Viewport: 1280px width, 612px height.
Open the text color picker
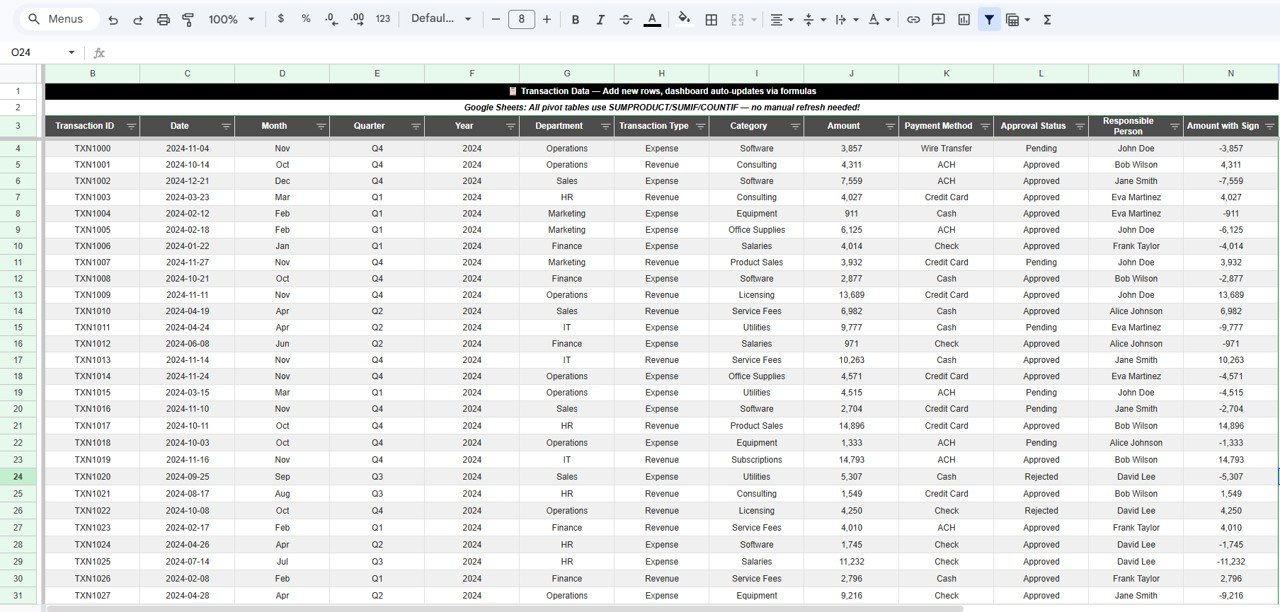tap(652, 19)
